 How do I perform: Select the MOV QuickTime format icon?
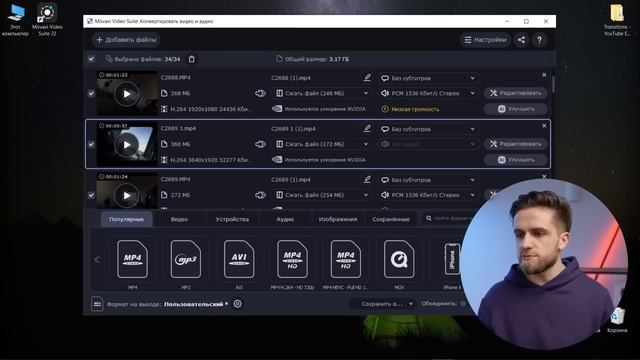coord(399,260)
